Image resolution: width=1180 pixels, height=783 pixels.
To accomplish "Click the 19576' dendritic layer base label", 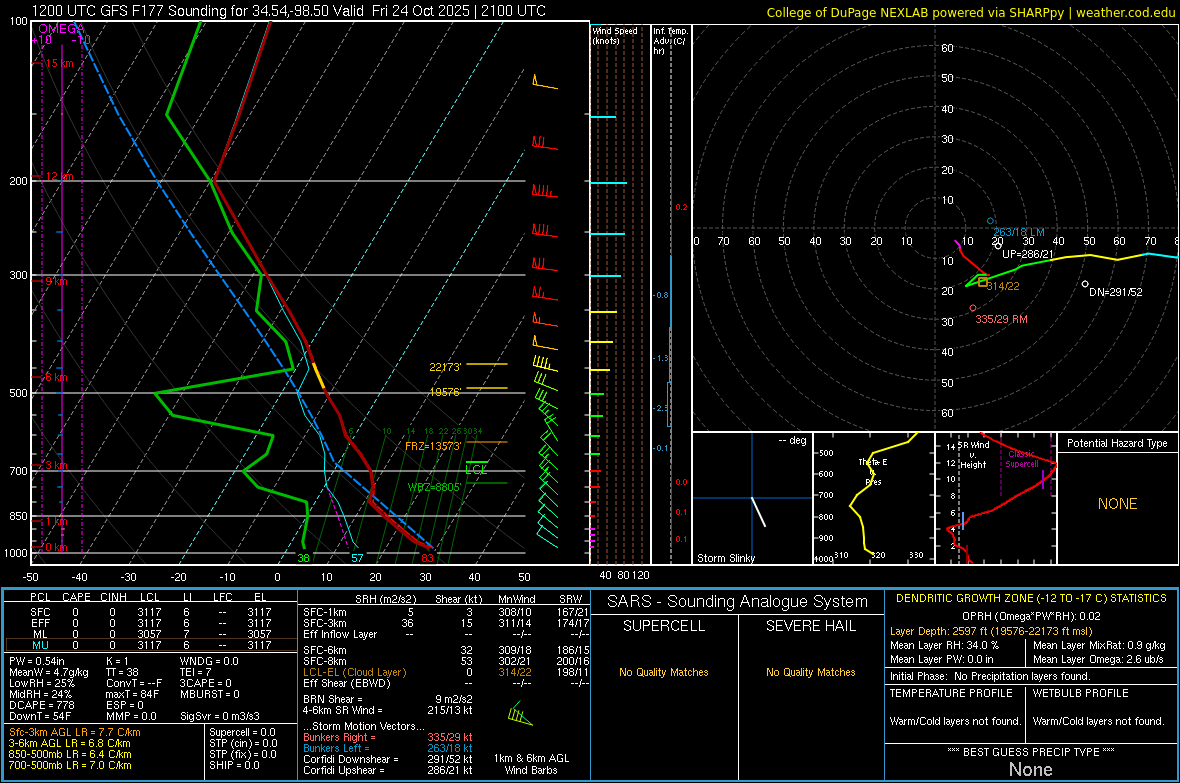I will coord(445,392).
